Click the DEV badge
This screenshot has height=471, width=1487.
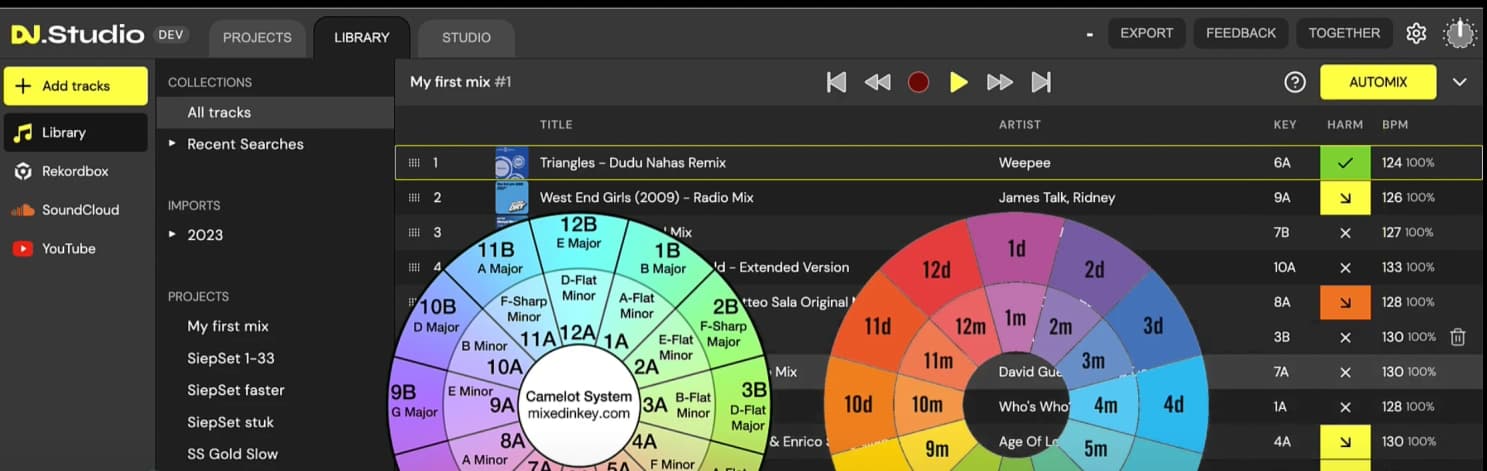(x=171, y=34)
